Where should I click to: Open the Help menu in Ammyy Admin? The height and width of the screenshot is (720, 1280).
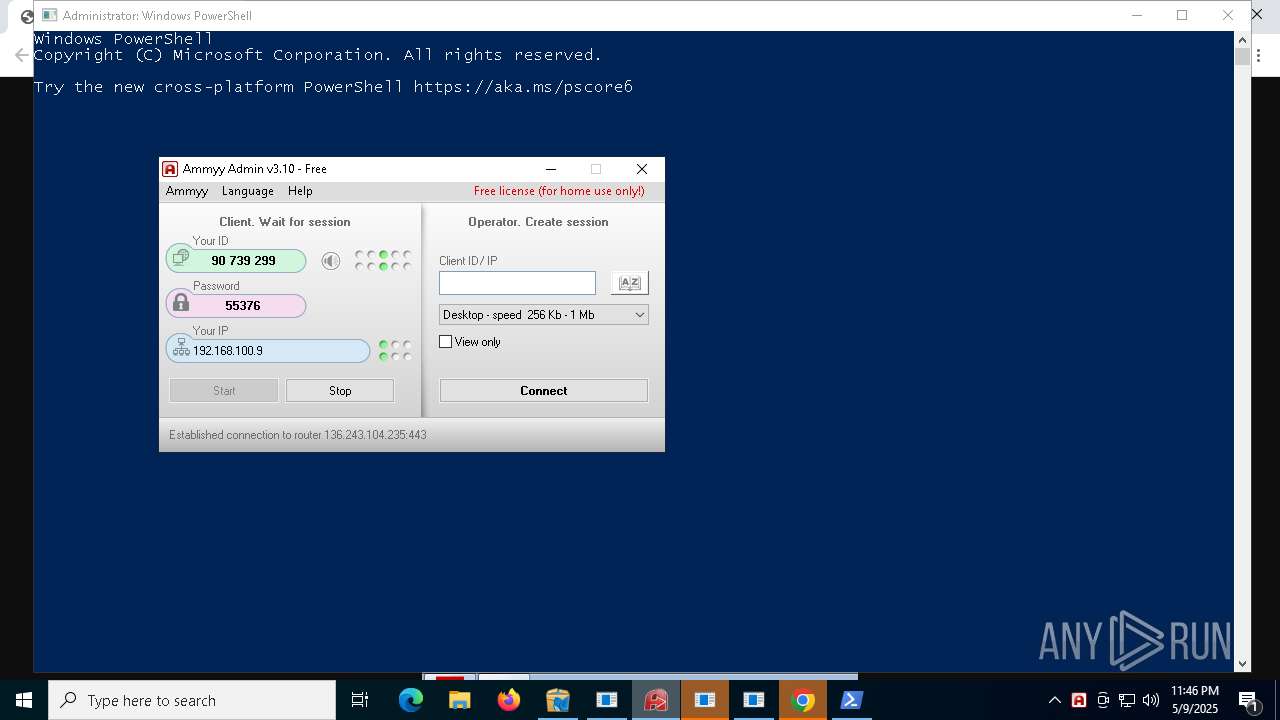coord(300,191)
